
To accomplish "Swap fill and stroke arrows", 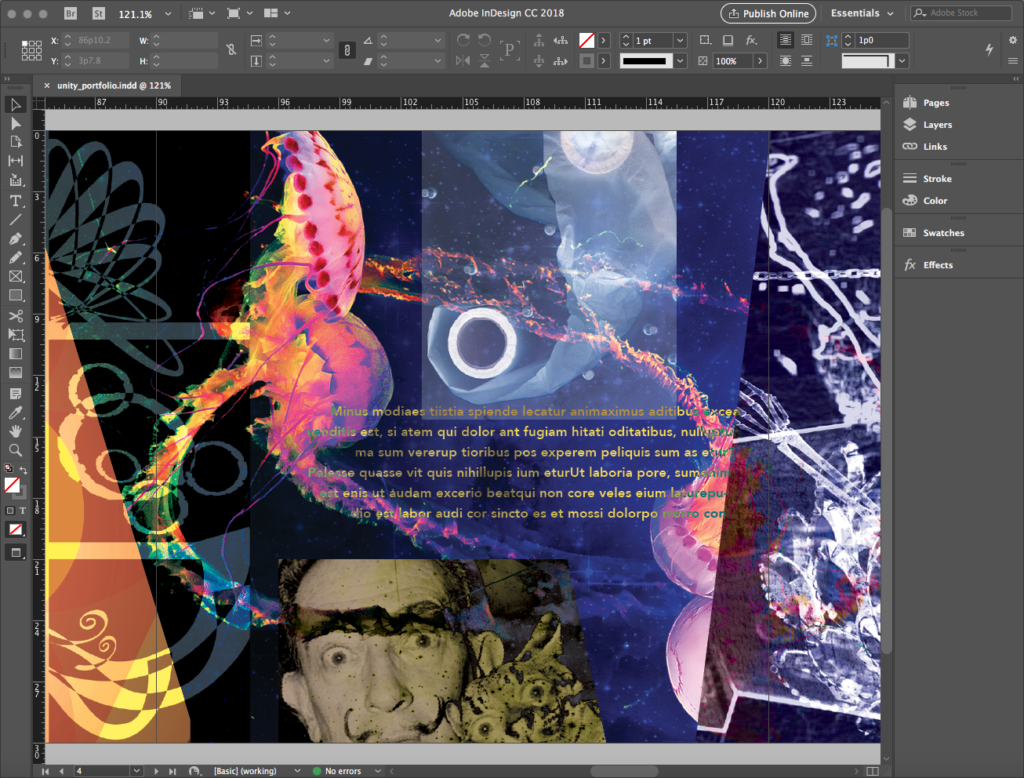I will pos(23,469).
